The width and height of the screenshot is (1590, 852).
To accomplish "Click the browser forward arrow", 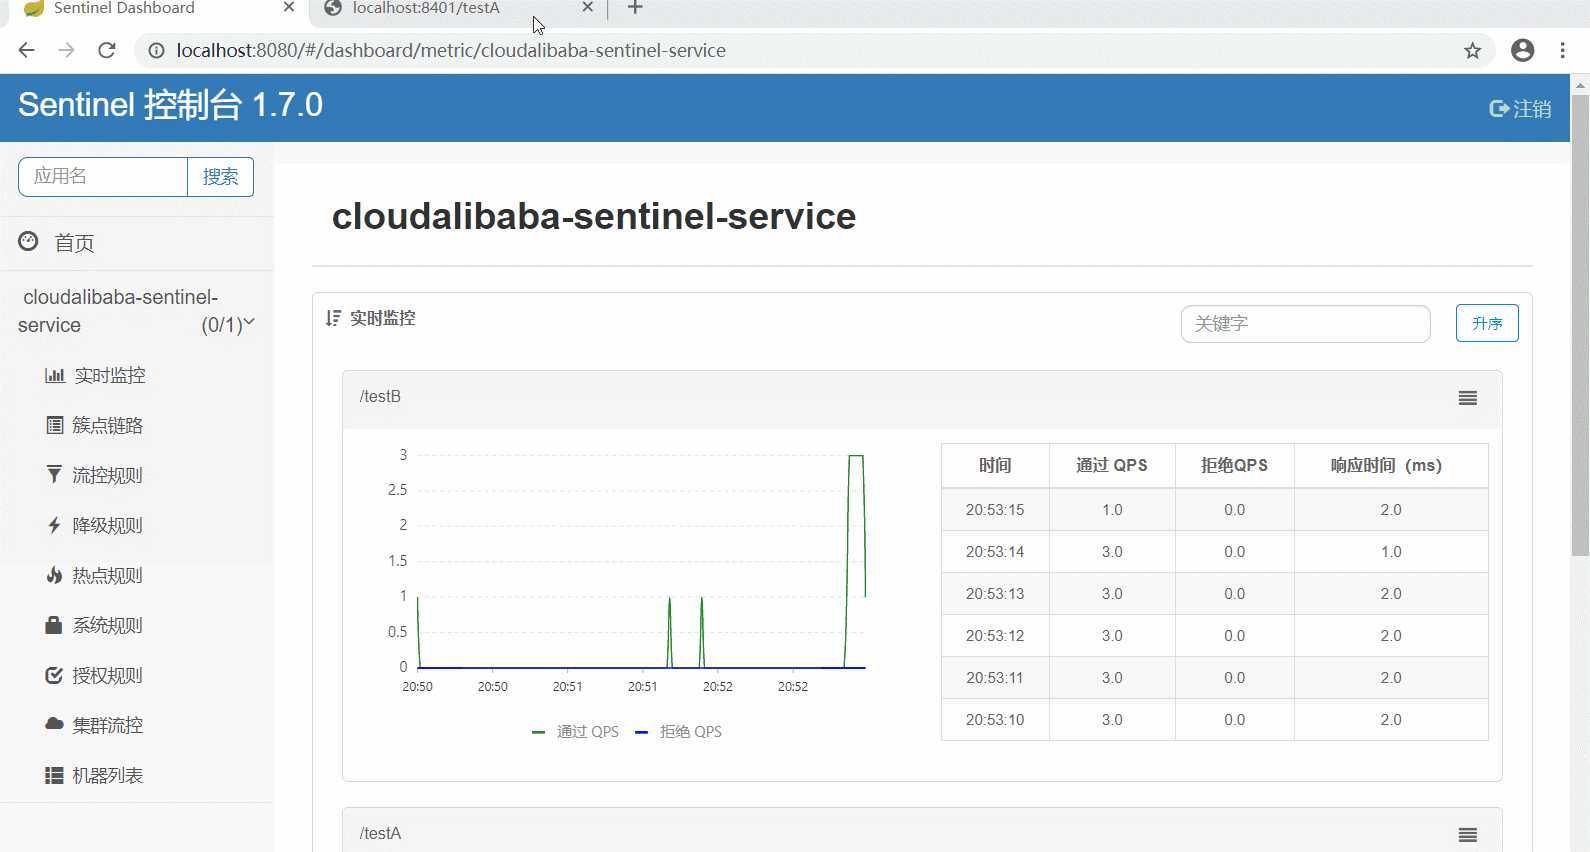I will click(x=66, y=50).
